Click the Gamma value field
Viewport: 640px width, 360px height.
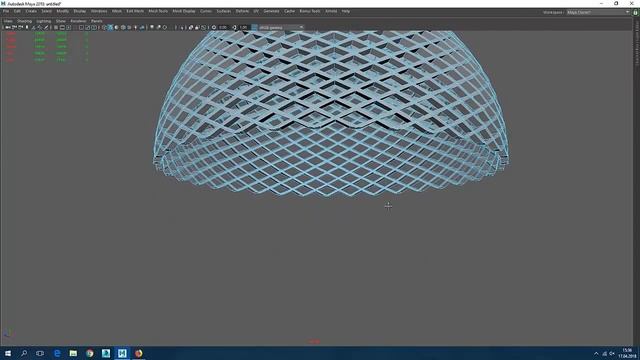tap(244, 27)
